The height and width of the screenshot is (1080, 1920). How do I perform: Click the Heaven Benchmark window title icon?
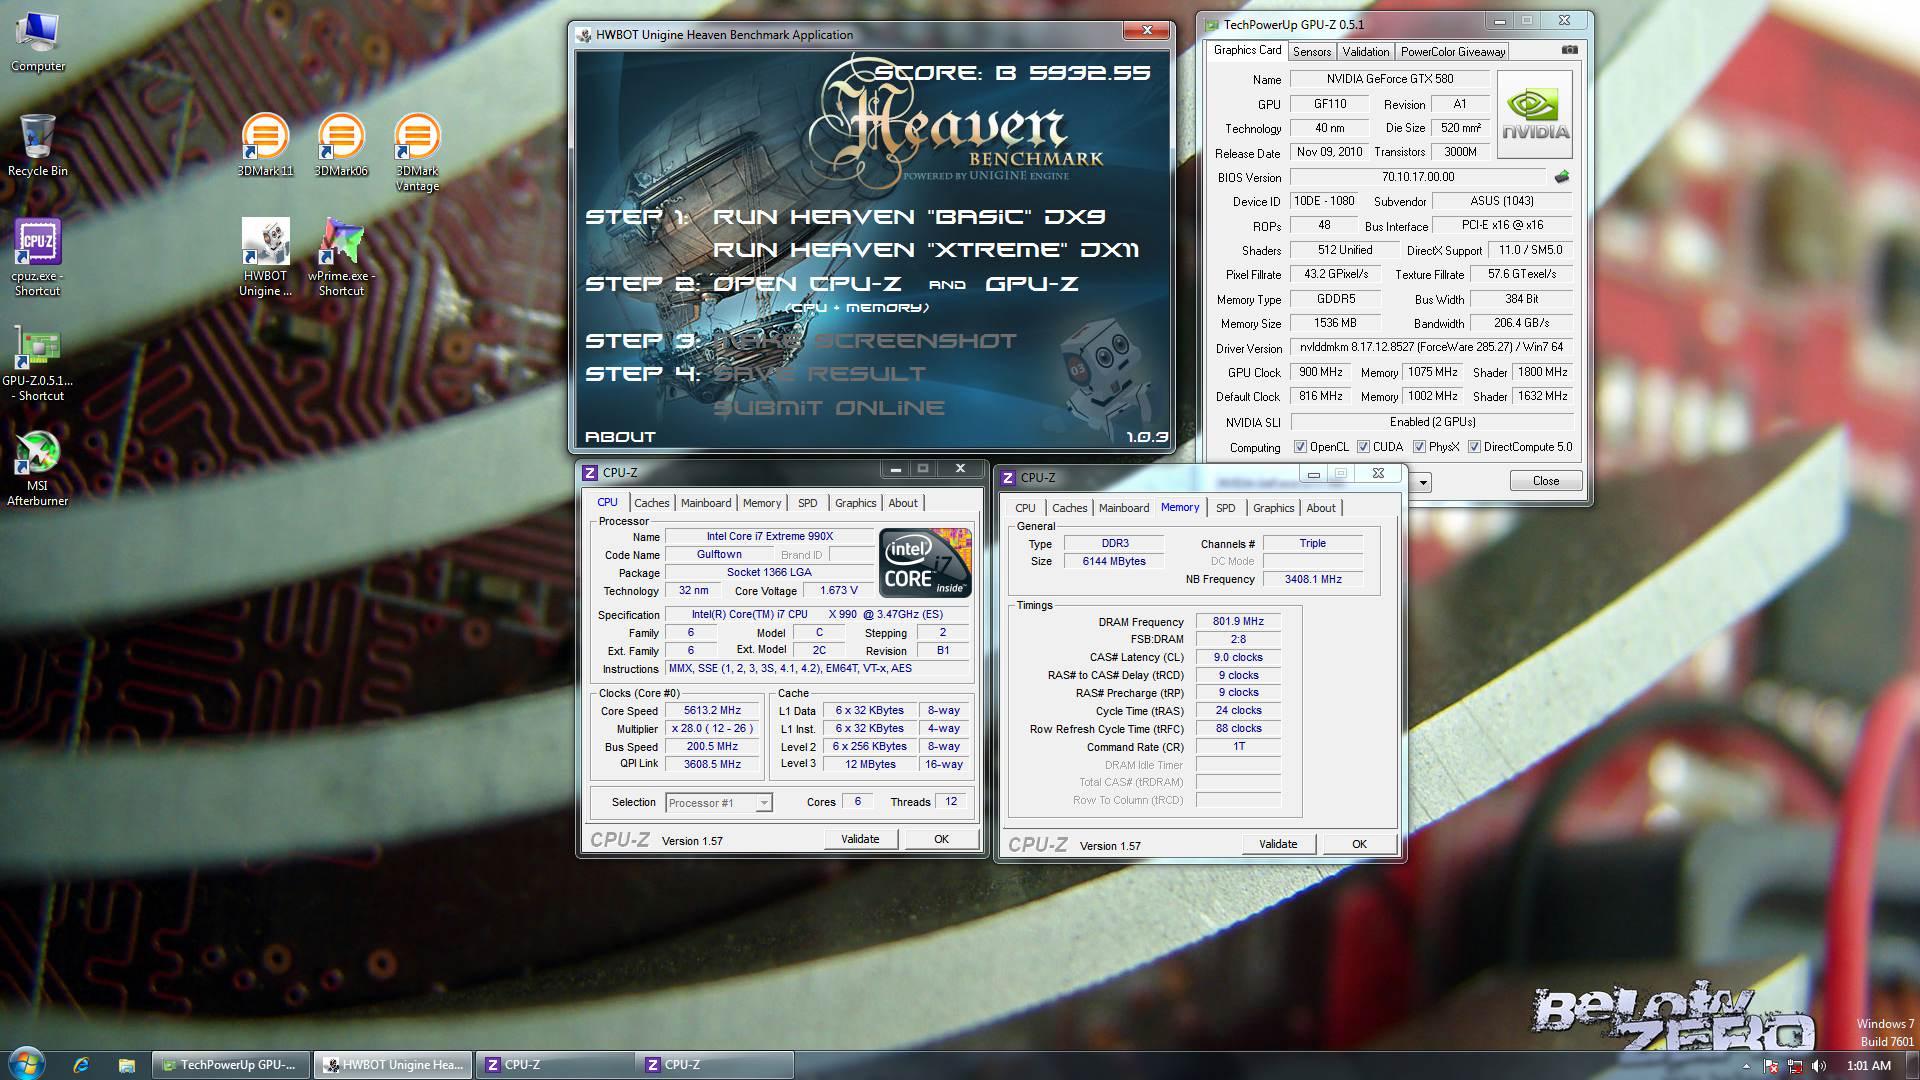(x=583, y=35)
